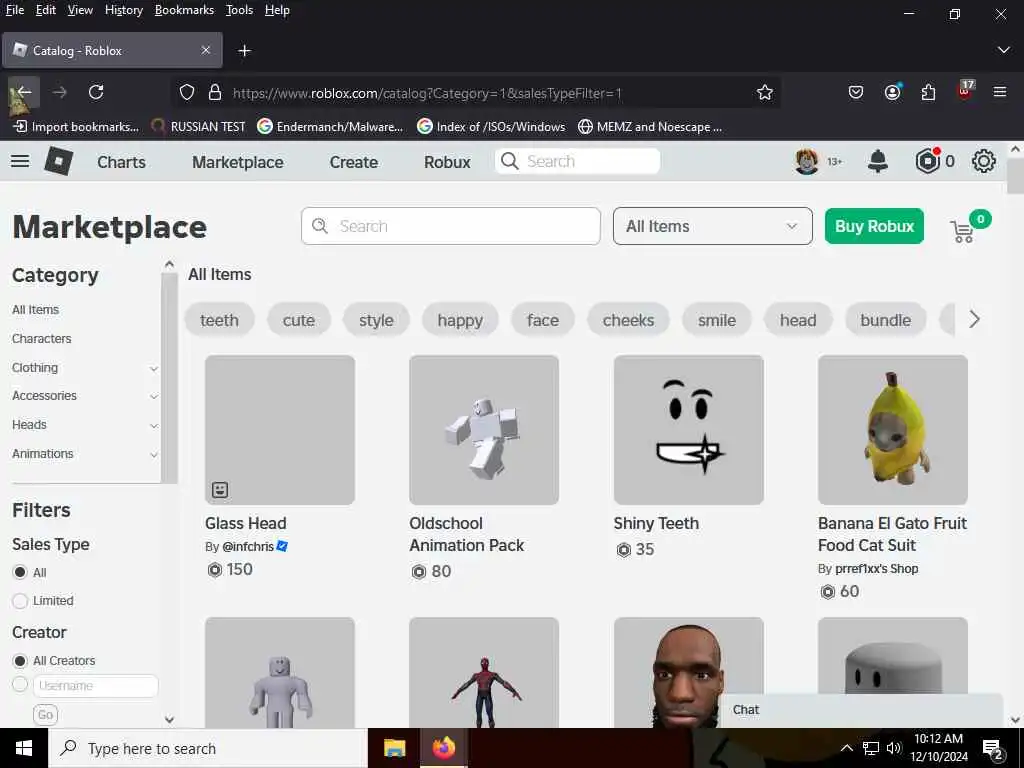Viewport: 1024px width, 768px height.
Task: Open a new browser tab
Action: click(244, 50)
